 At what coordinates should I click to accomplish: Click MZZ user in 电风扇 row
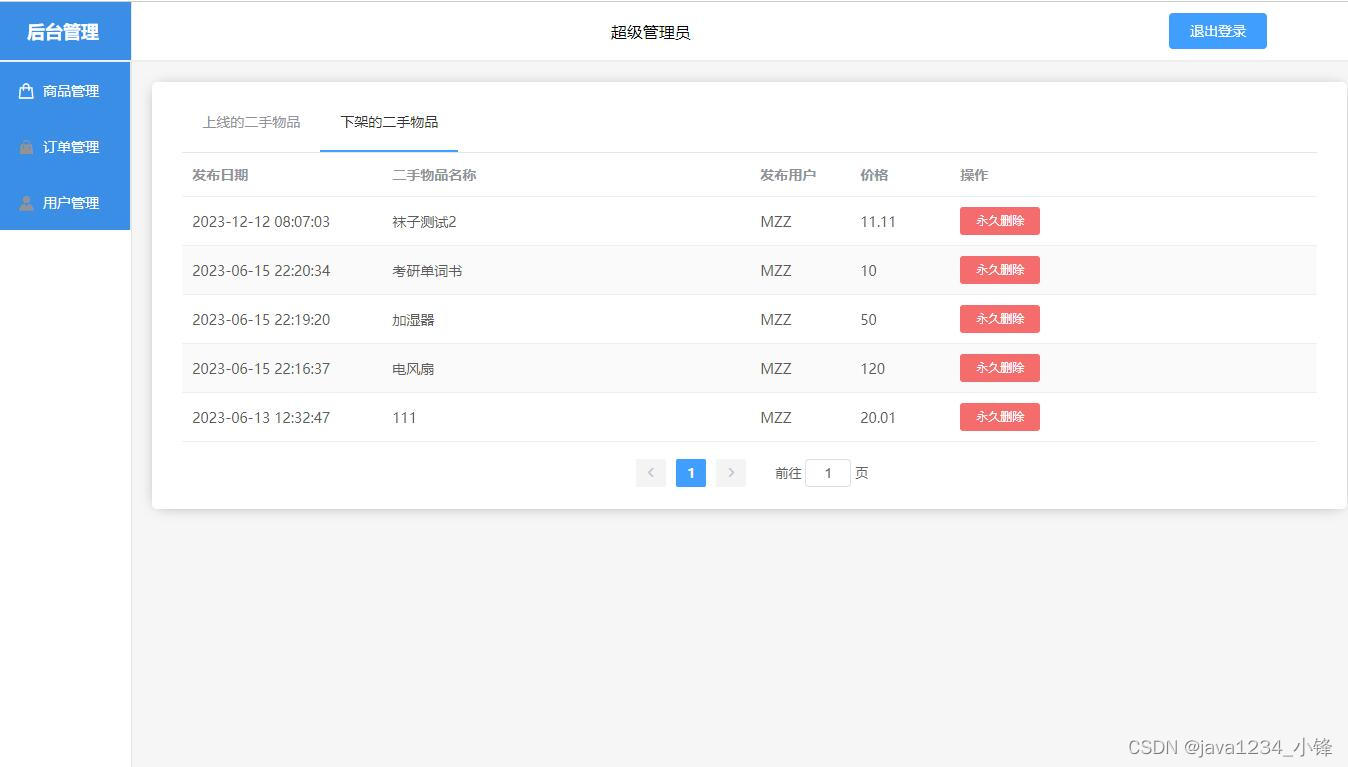tap(776, 369)
